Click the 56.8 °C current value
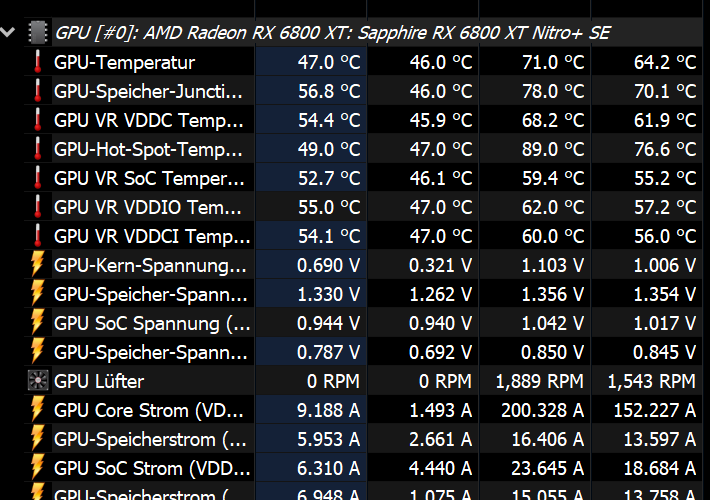The height and width of the screenshot is (500, 710). 329,91
